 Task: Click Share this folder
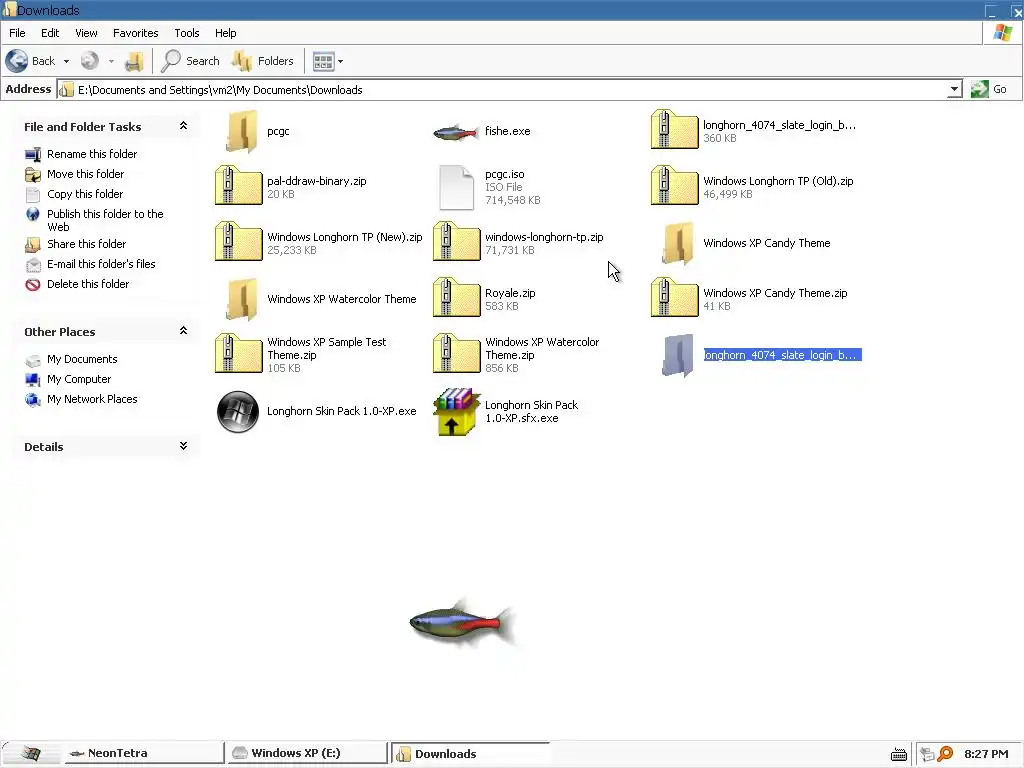86,244
